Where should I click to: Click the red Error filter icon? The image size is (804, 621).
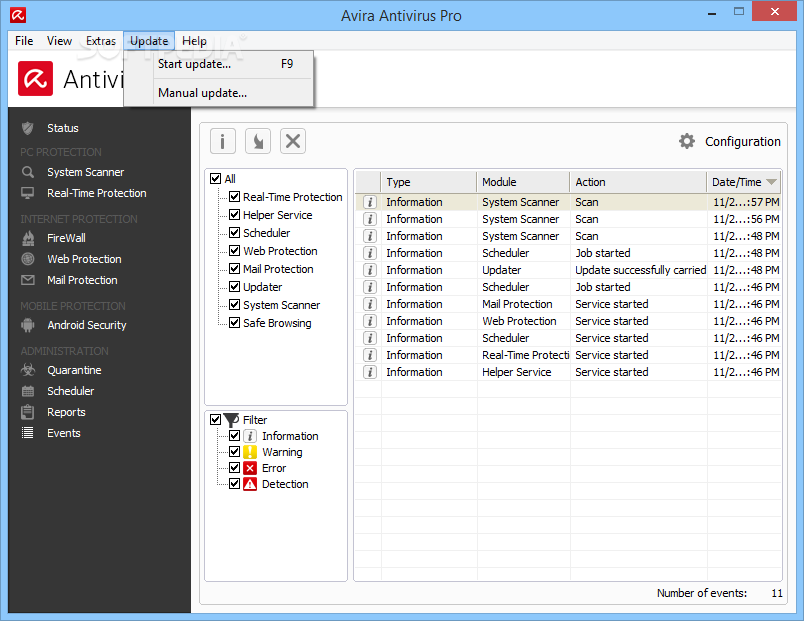(x=250, y=468)
